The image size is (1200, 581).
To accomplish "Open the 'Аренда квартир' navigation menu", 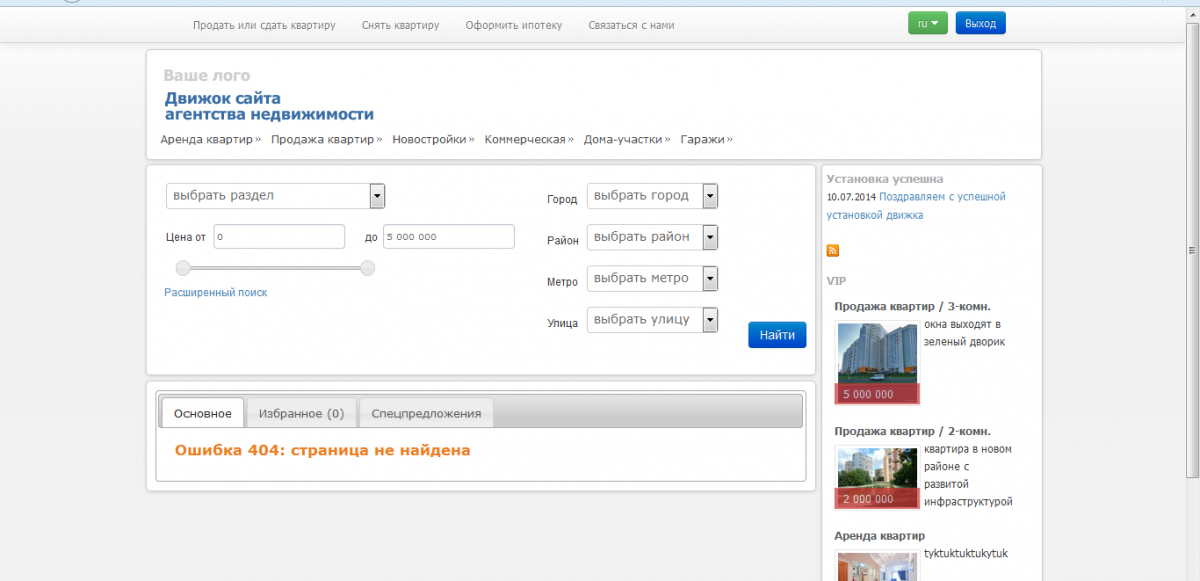I will (207, 140).
